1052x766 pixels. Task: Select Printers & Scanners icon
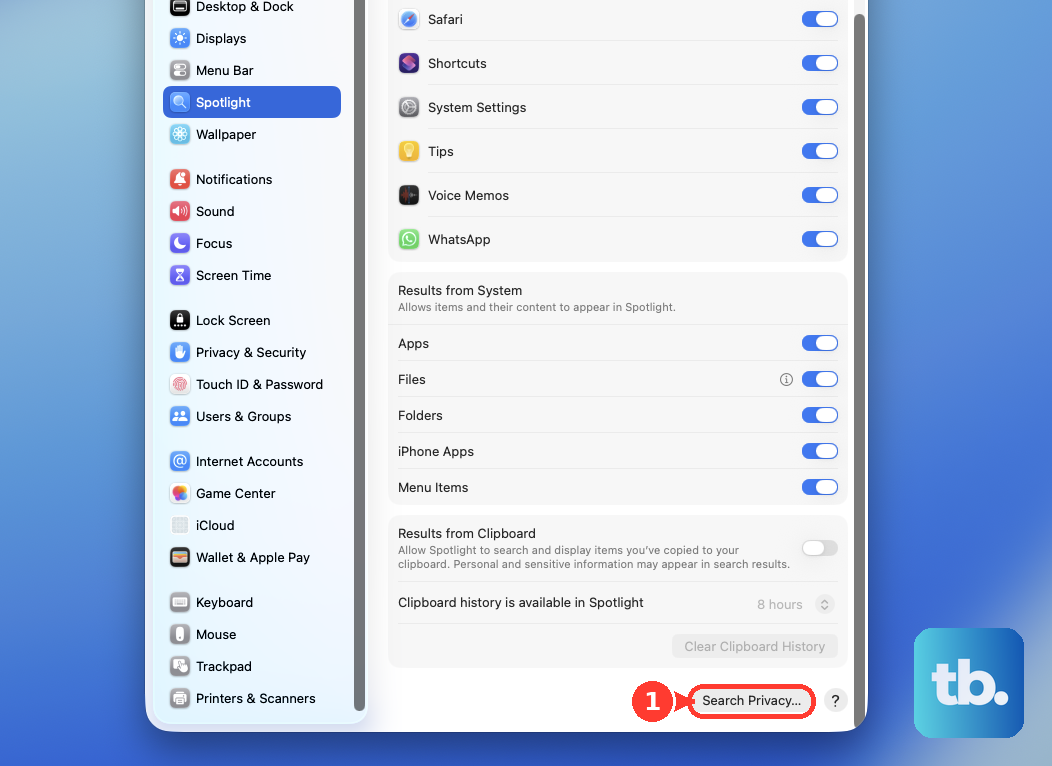point(180,698)
